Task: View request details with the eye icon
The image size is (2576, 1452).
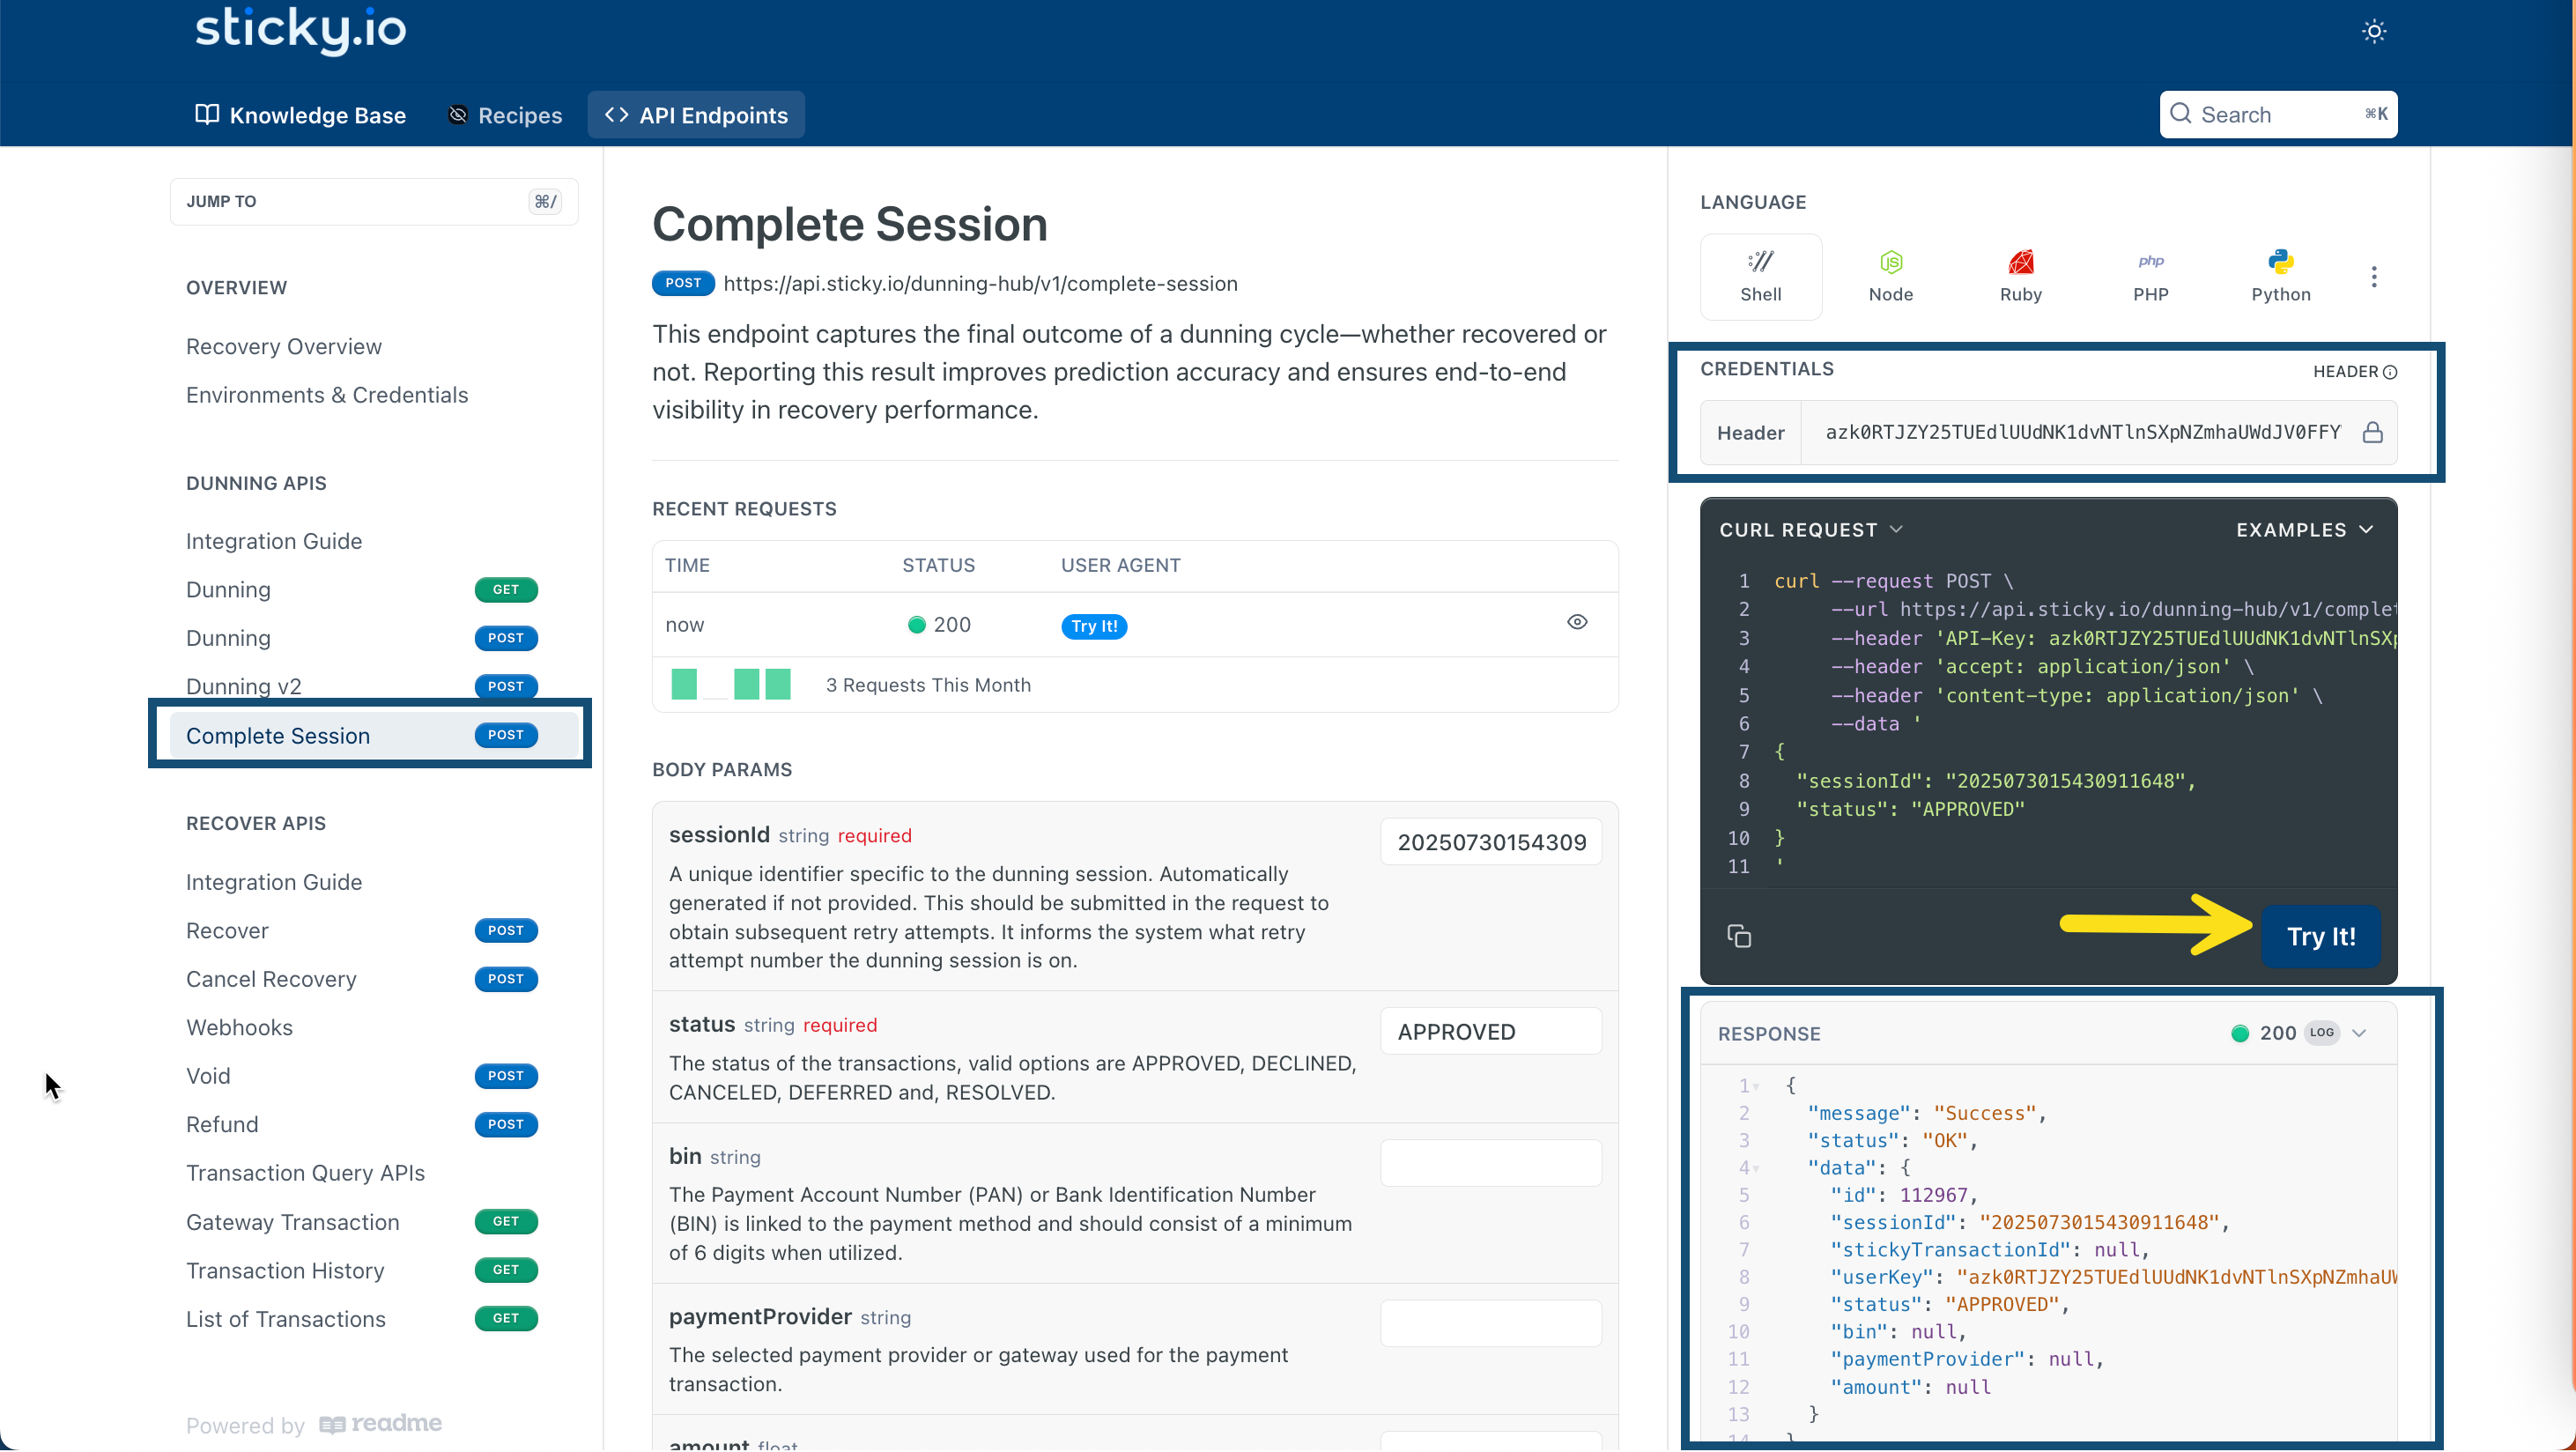Action: (x=1577, y=622)
